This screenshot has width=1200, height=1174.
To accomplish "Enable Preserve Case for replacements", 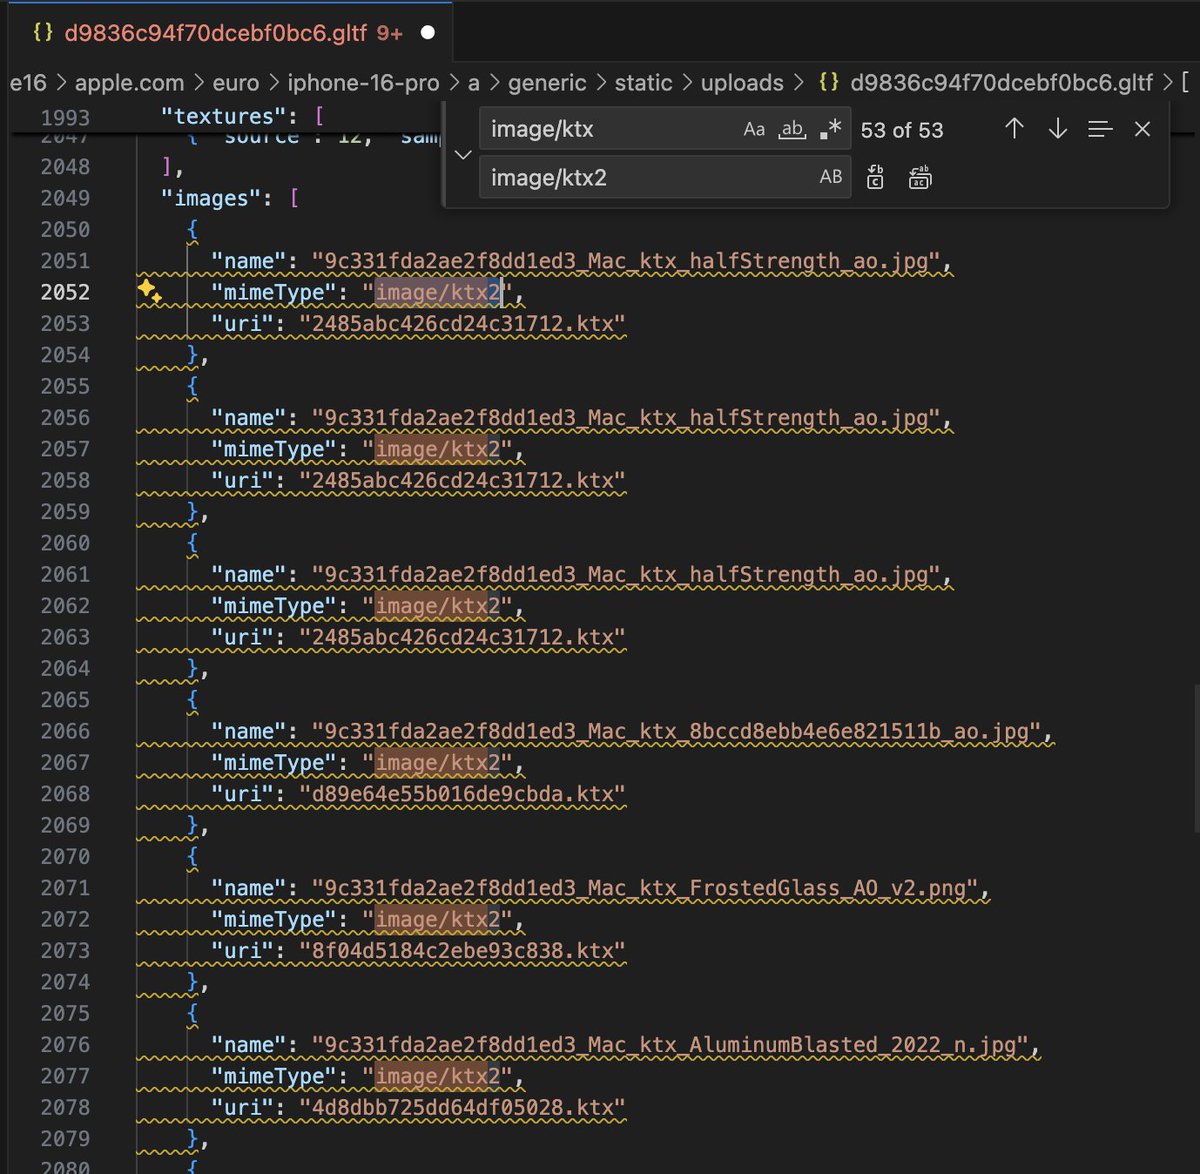I will click(829, 177).
